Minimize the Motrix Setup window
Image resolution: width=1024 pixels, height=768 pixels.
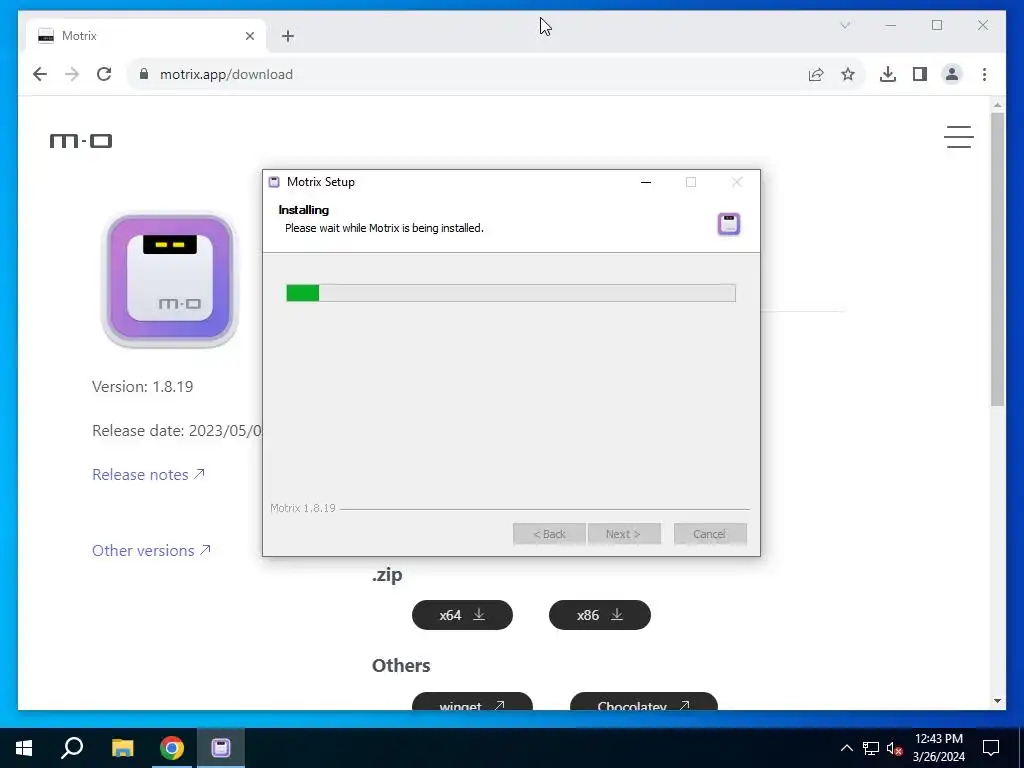click(646, 182)
